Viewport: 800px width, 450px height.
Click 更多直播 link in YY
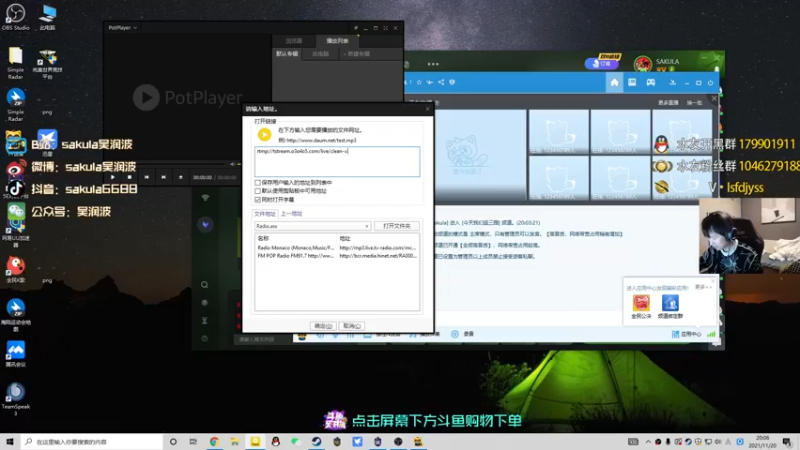coord(668,103)
